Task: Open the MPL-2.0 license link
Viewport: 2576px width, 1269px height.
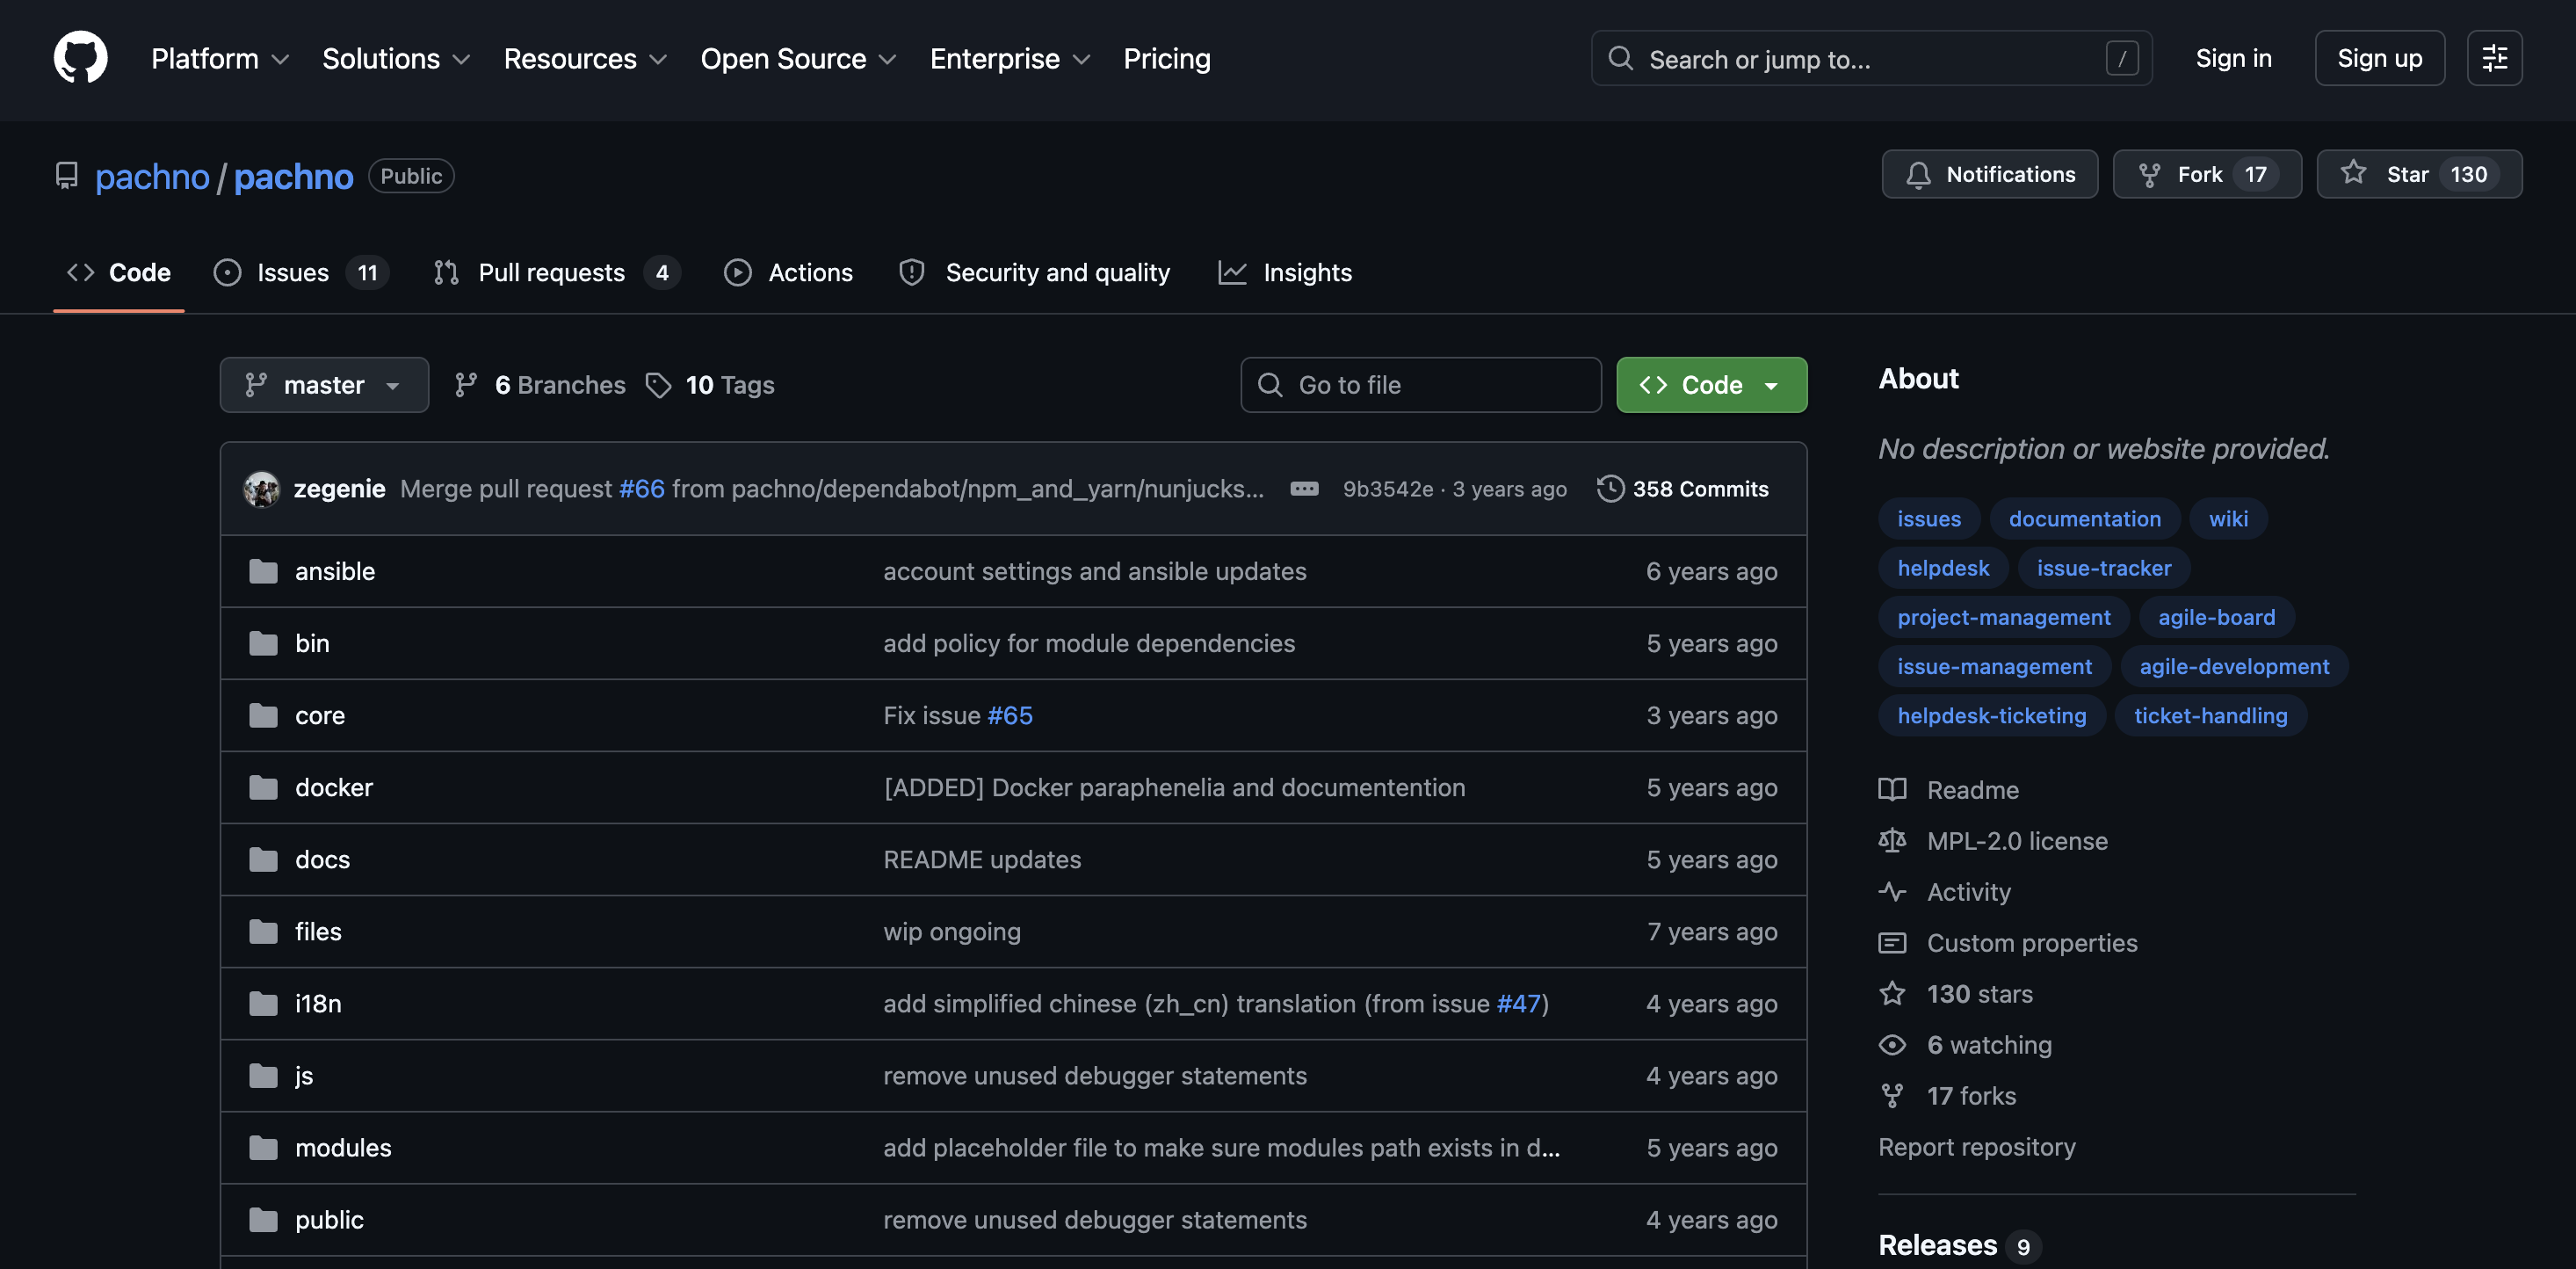Action: 2017,841
